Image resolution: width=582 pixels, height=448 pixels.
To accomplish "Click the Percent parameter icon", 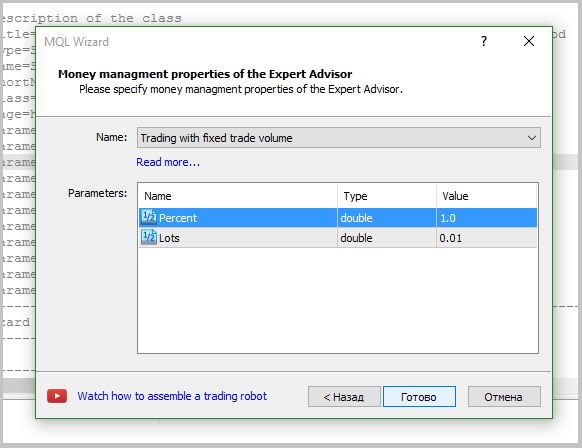I will 149,218.
